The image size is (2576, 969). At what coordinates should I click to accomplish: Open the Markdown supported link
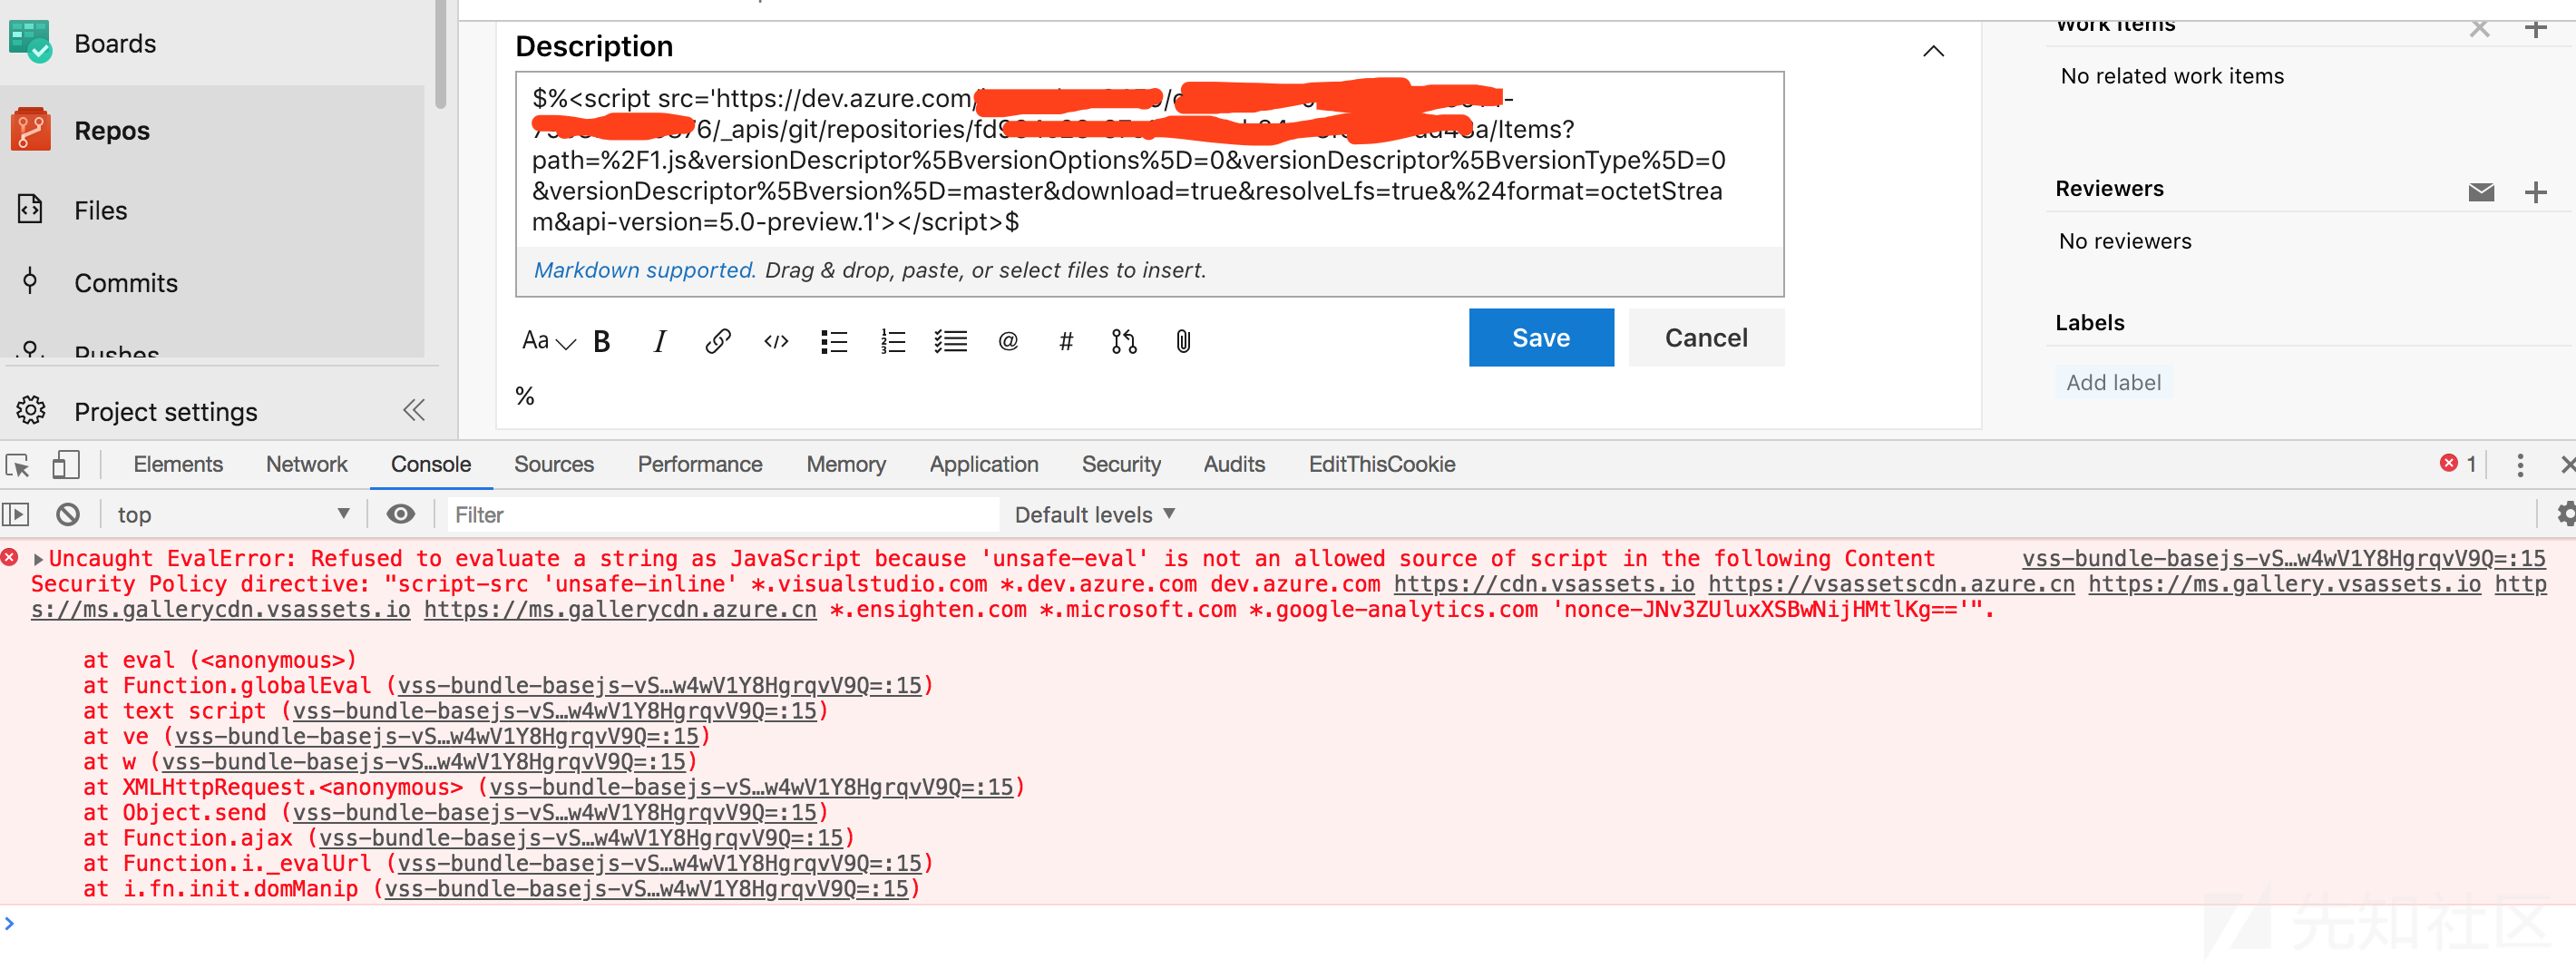644,270
